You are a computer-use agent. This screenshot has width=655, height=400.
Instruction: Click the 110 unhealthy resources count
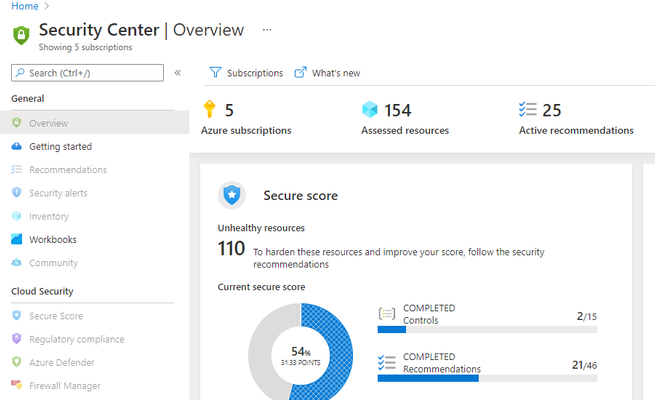coord(231,248)
